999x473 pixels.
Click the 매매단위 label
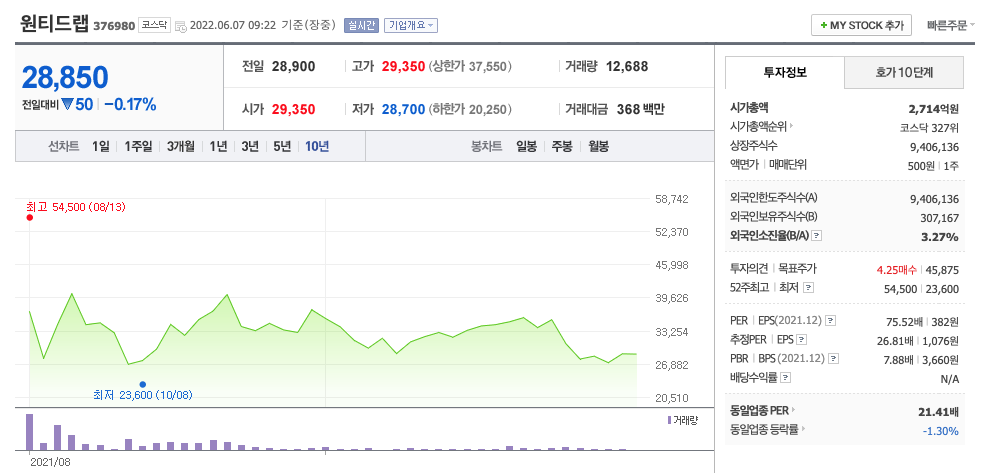click(x=787, y=164)
